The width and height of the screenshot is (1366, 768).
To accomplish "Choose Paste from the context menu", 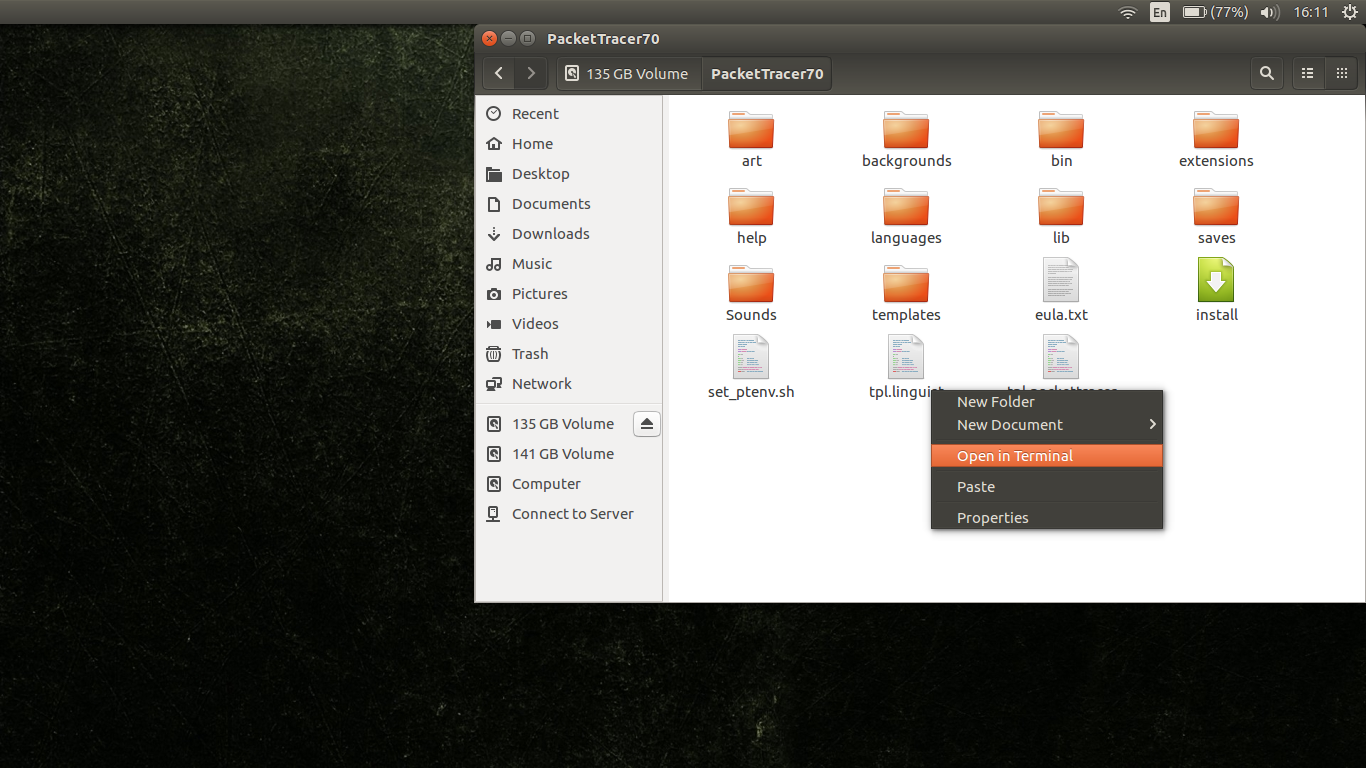I will pos(1047,487).
